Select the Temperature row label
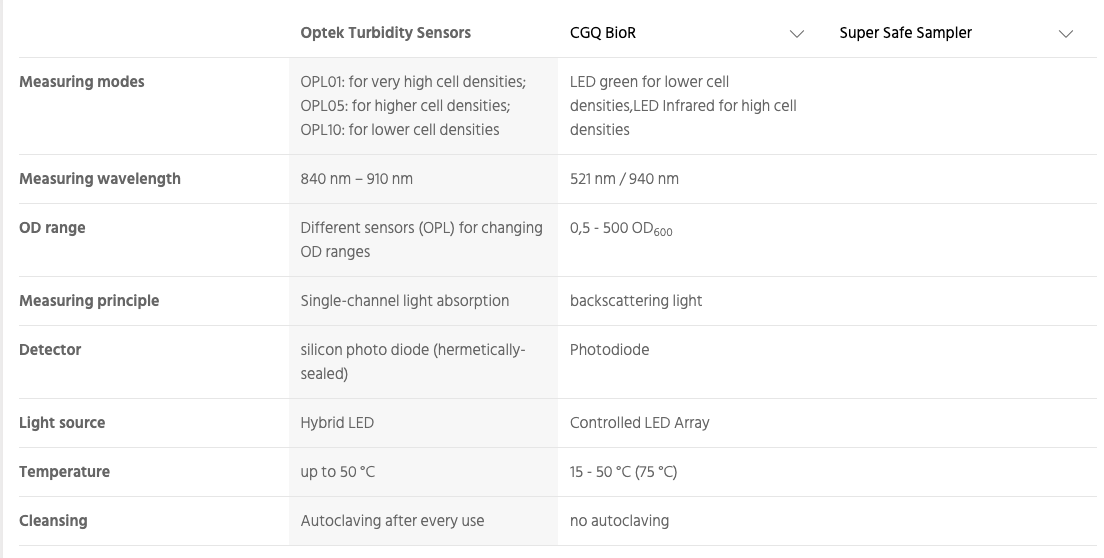Image resolution: width=1104 pixels, height=558 pixels. (x=64, y=472)
